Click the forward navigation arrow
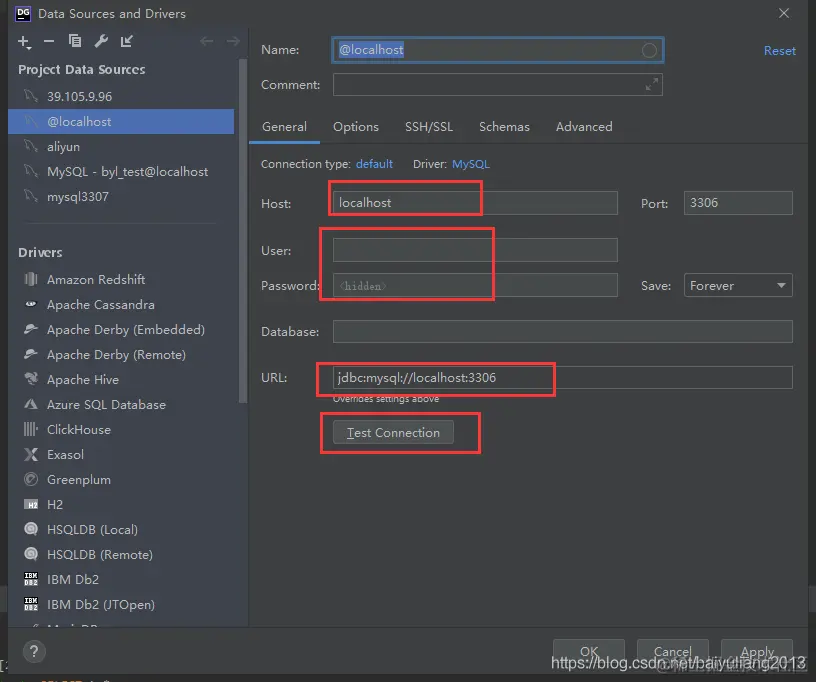The height and width of the screenshot is (682, 816). [233, 41]
